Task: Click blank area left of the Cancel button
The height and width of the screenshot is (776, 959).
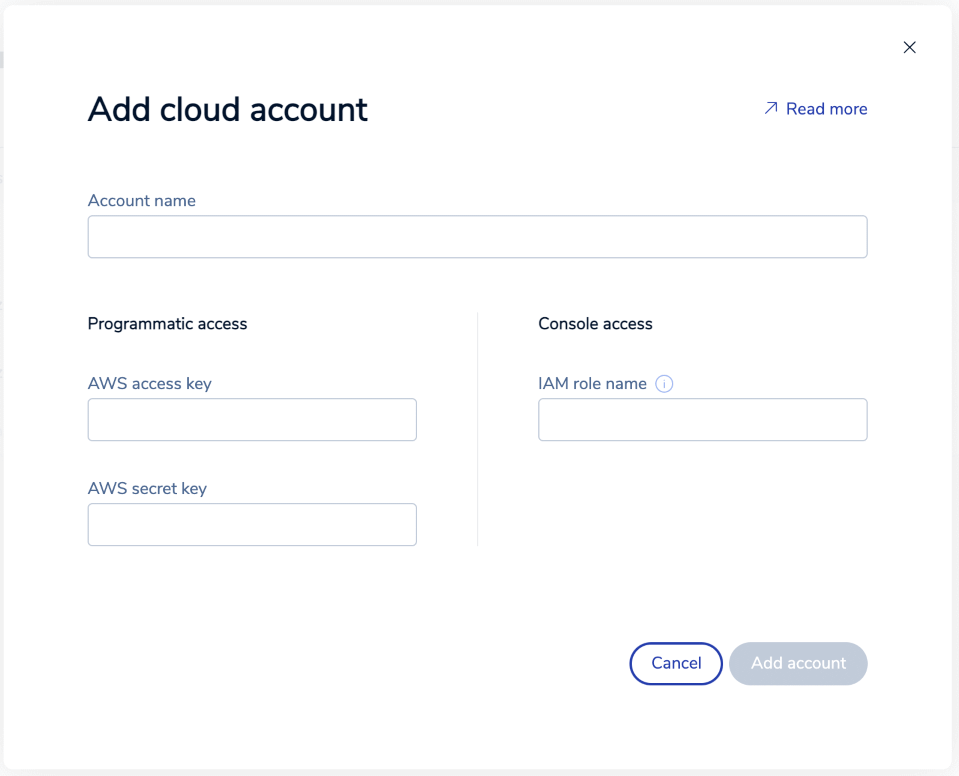Action: tap(400, 663)
